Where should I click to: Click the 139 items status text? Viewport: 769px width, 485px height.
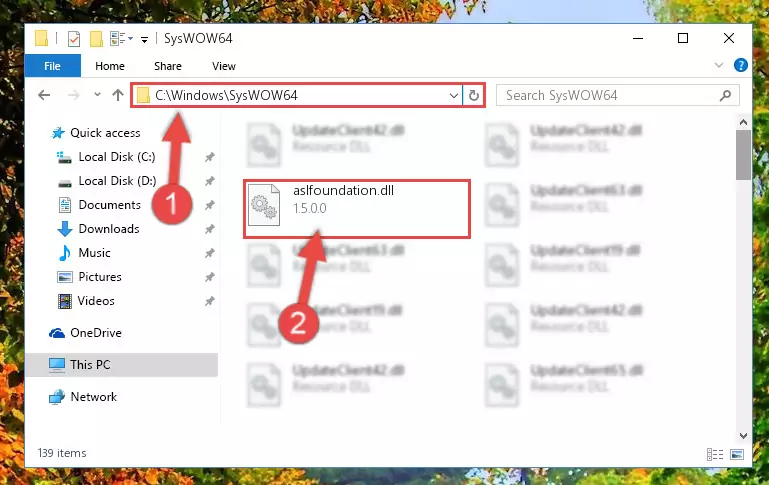point(62,453)
